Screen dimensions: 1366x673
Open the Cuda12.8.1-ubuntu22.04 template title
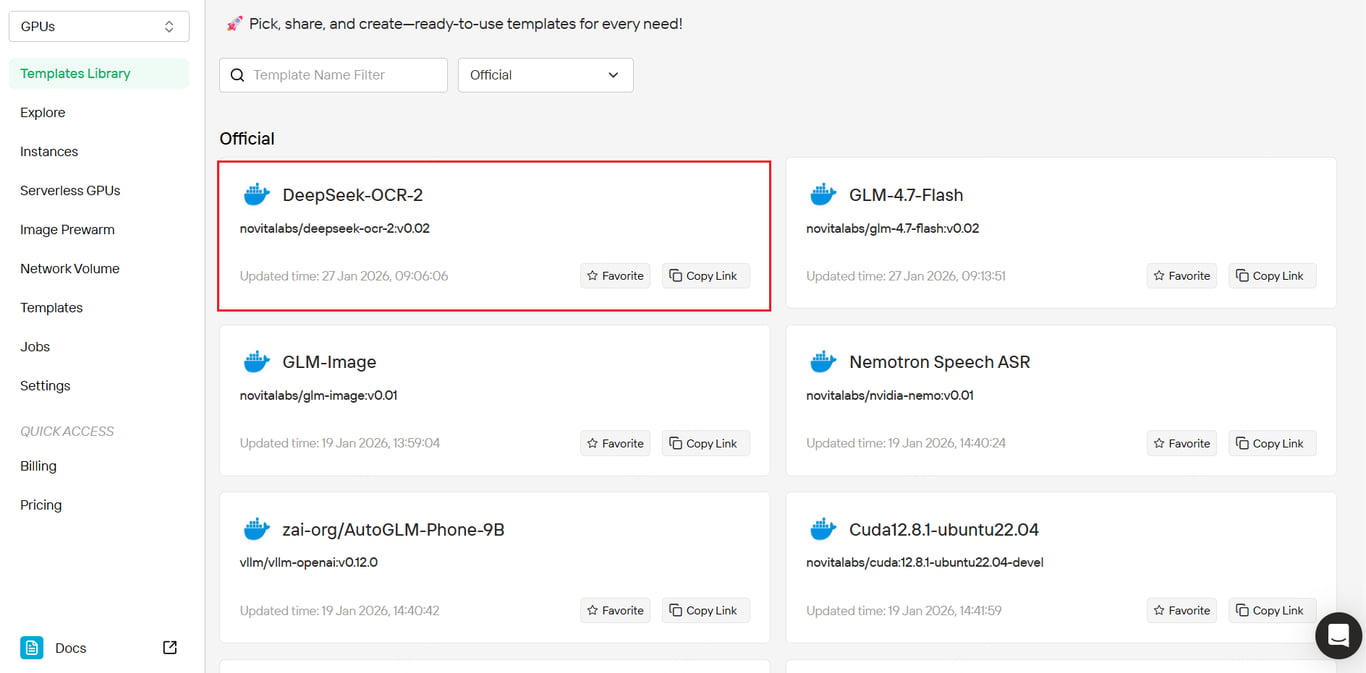click(944, 529)
